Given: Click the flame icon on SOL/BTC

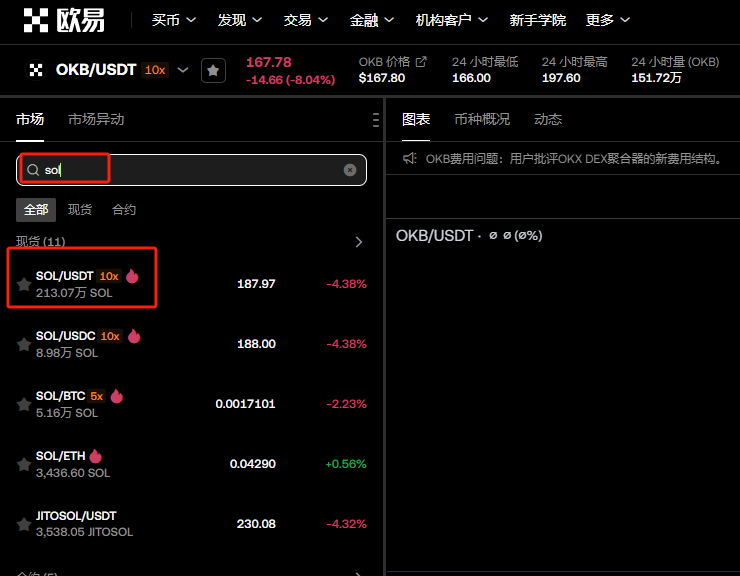Looking at the screenshot, I should (x=117, y=396).
